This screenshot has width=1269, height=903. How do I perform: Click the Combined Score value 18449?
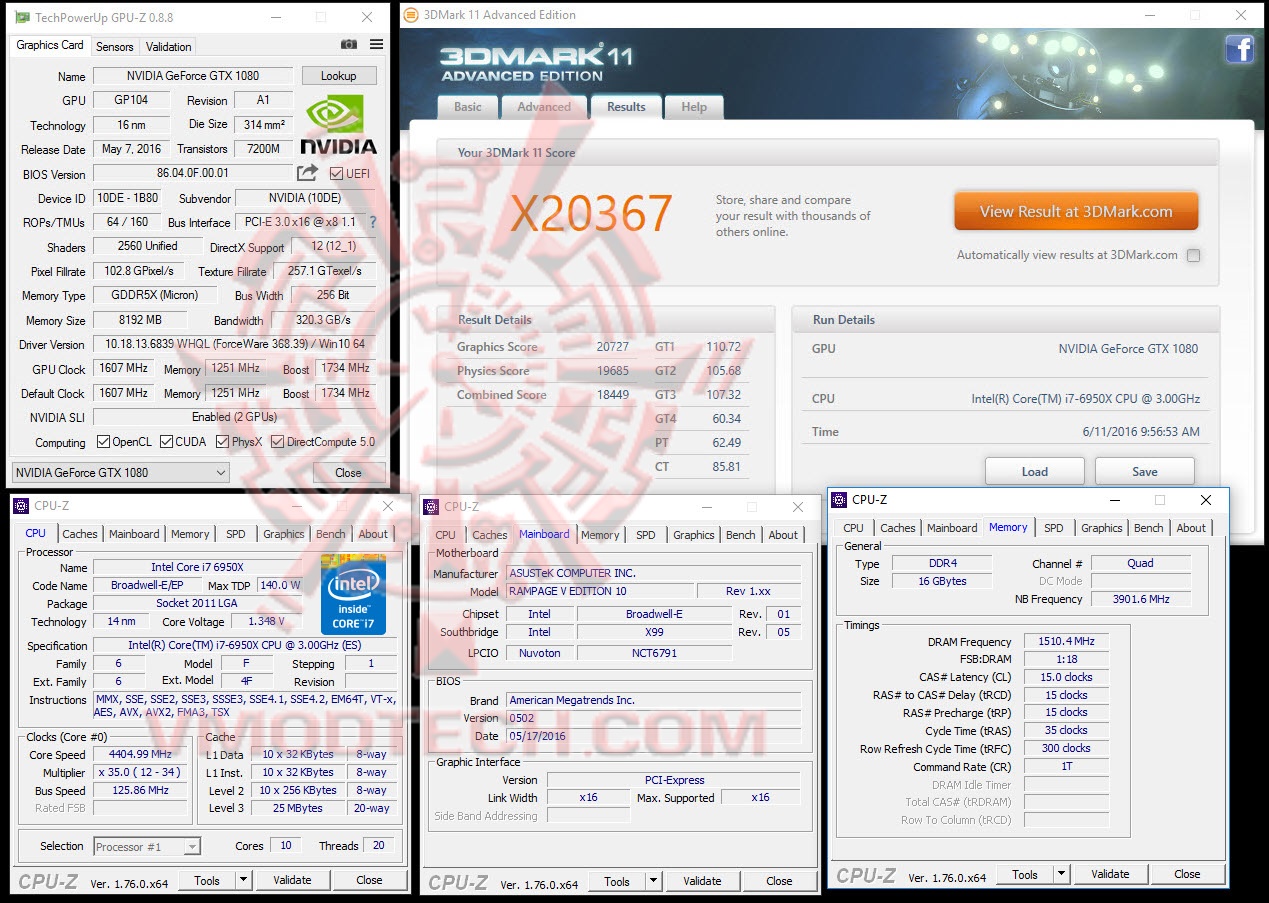[613, 395]
